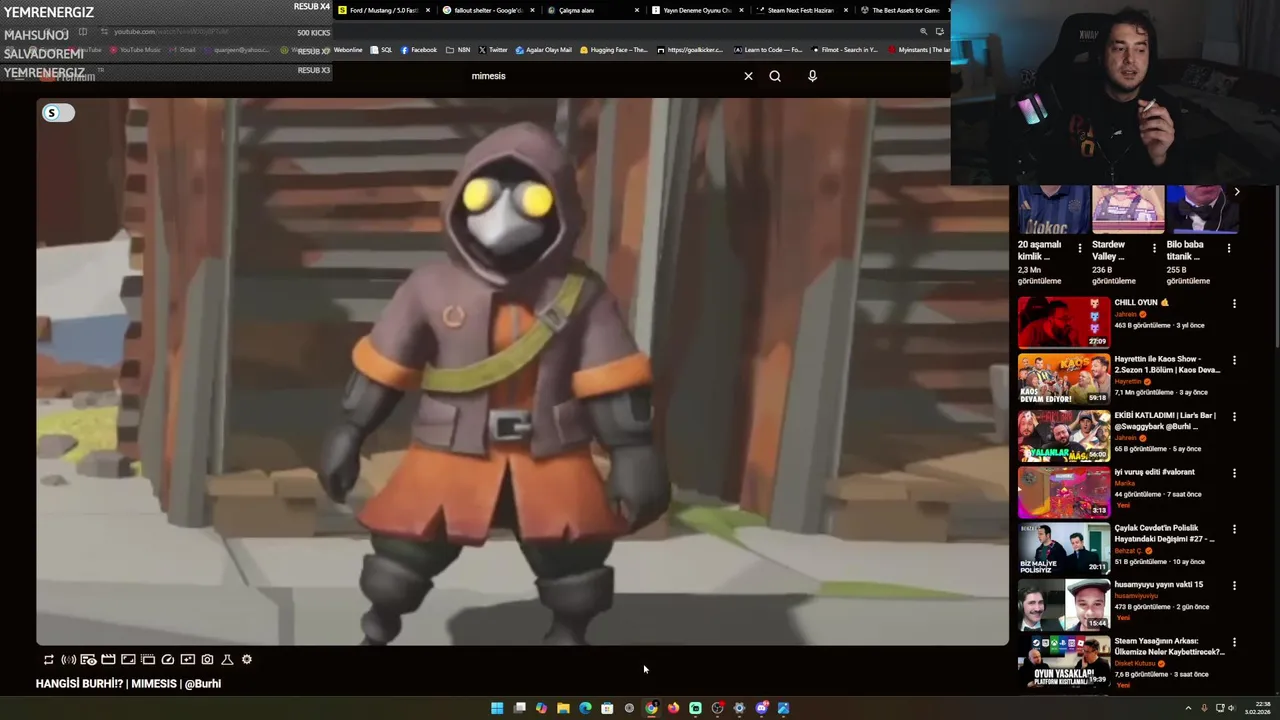Switch to the Steam Next Fest tab
1280x720 pixels.
[x=801, y=10]
